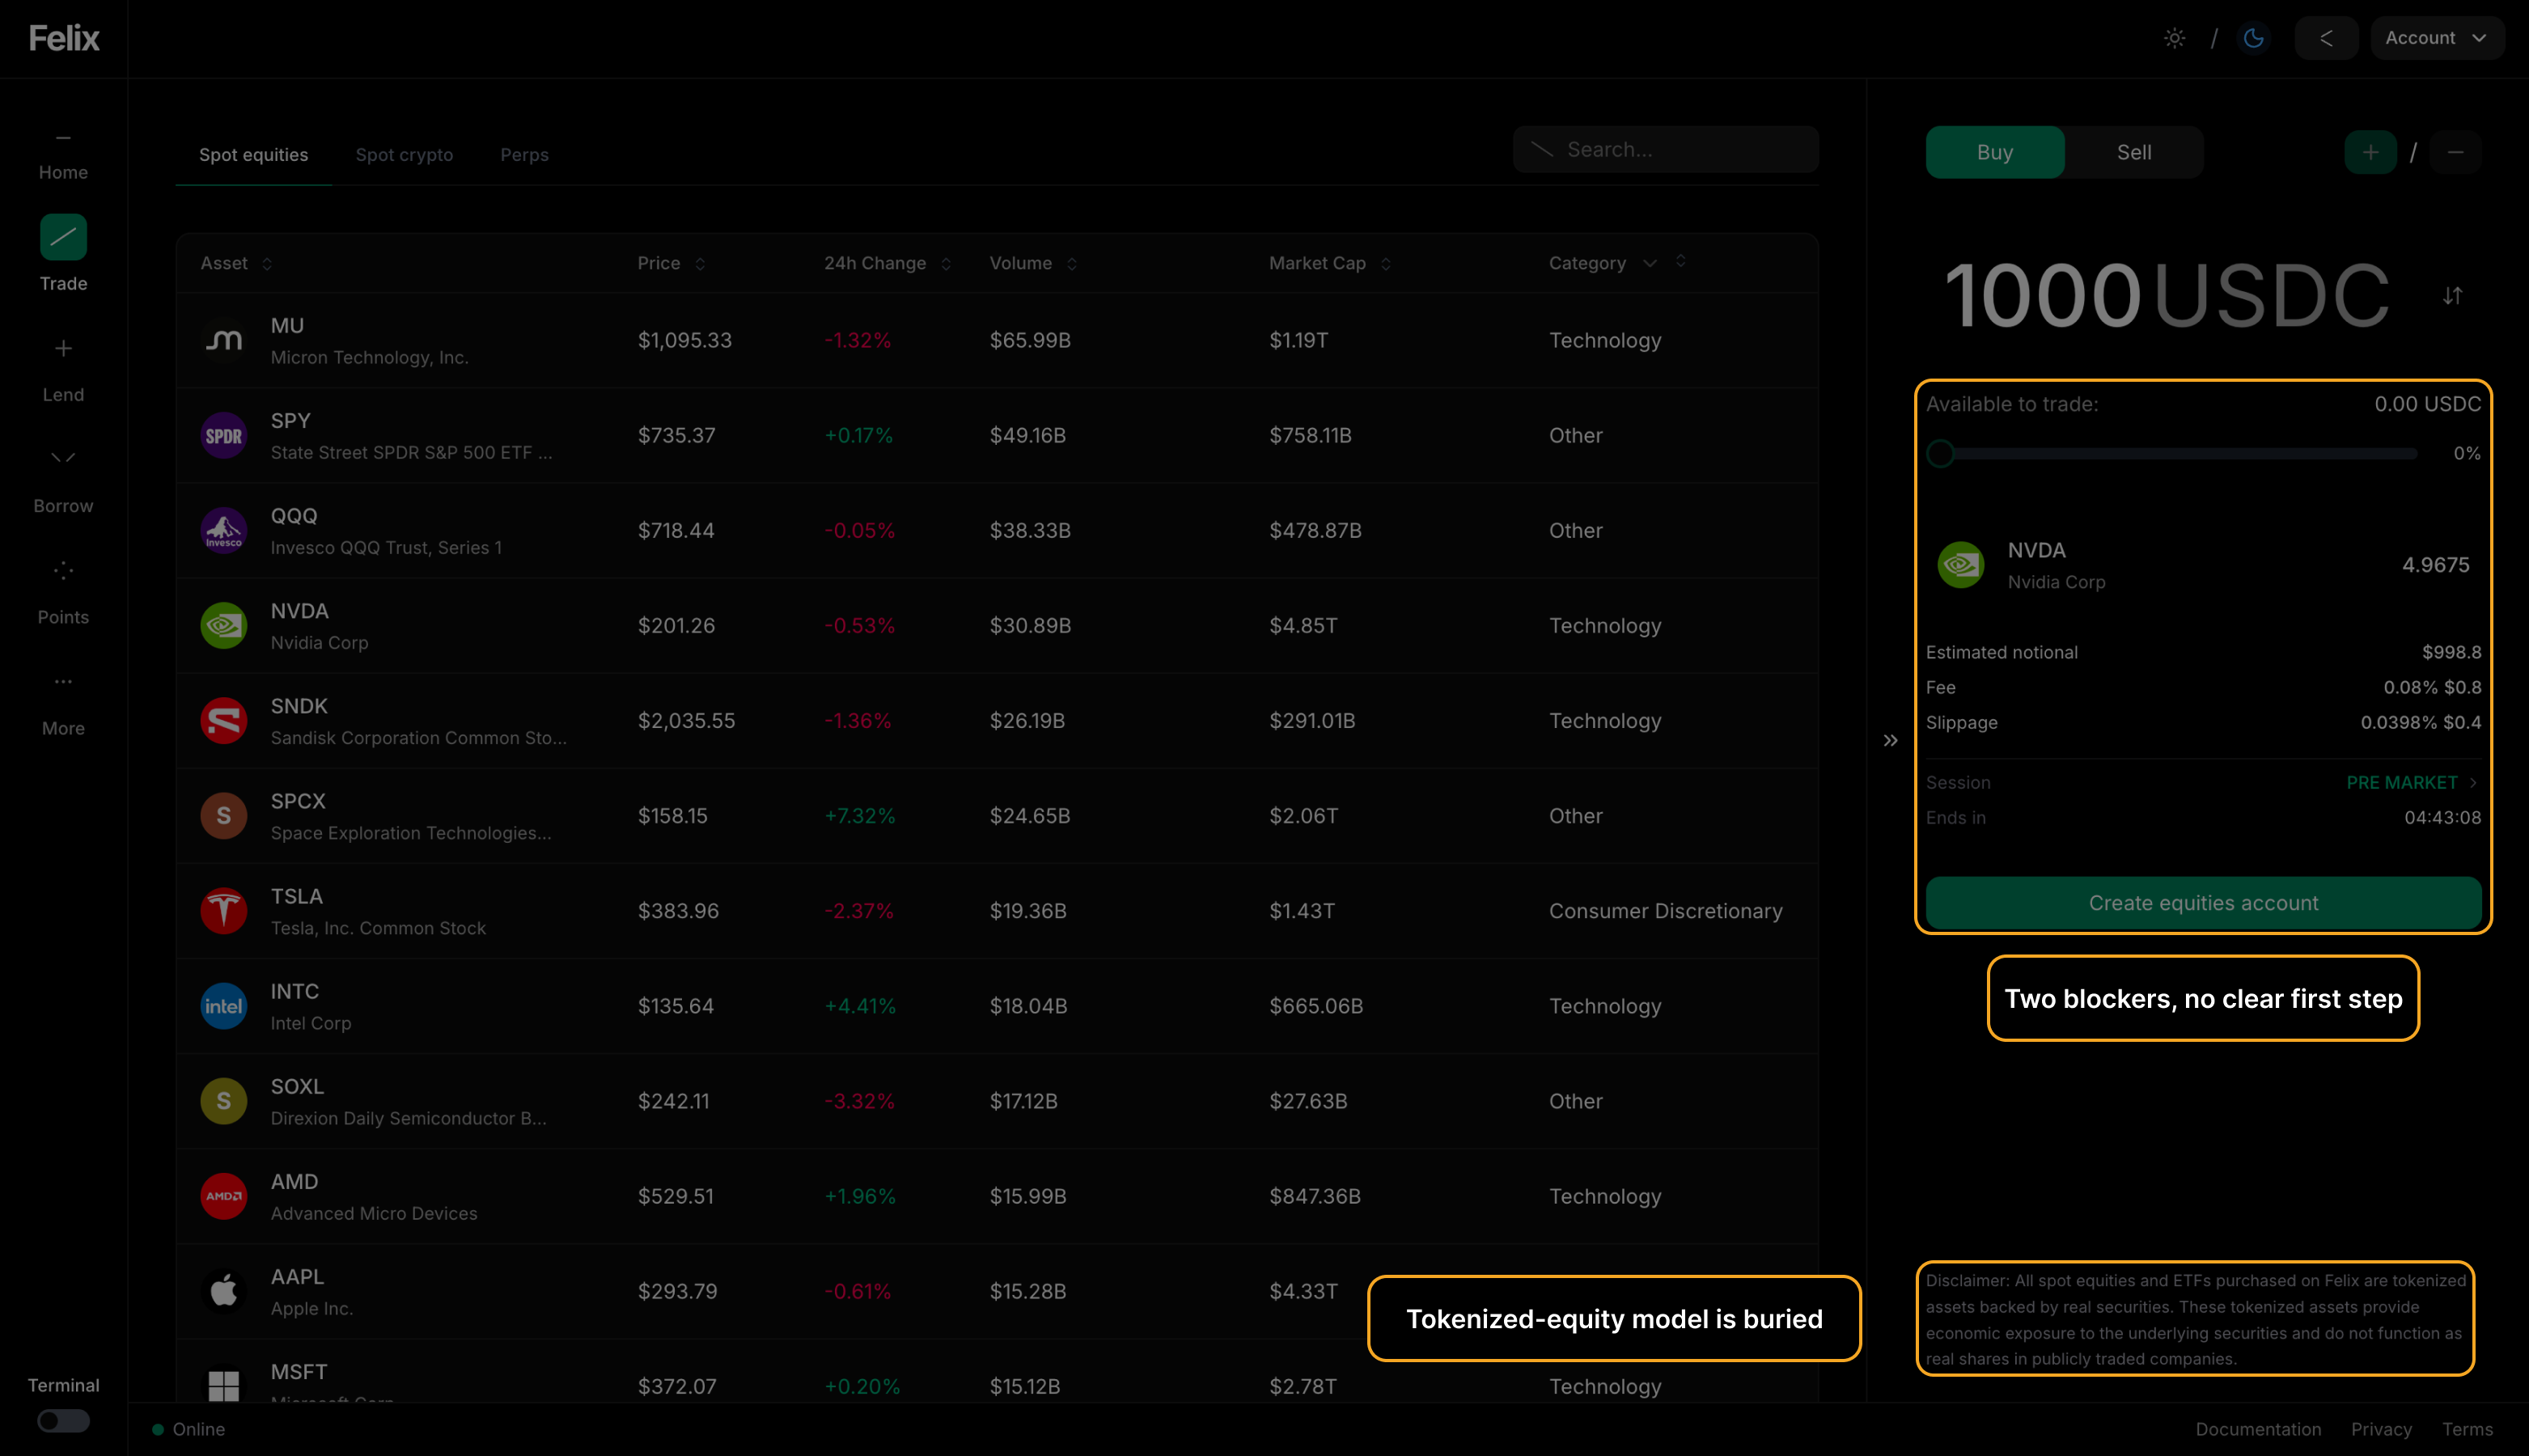Open the Documentation link
The image size is (2529, 1456).
(x=2258, y=1429)
